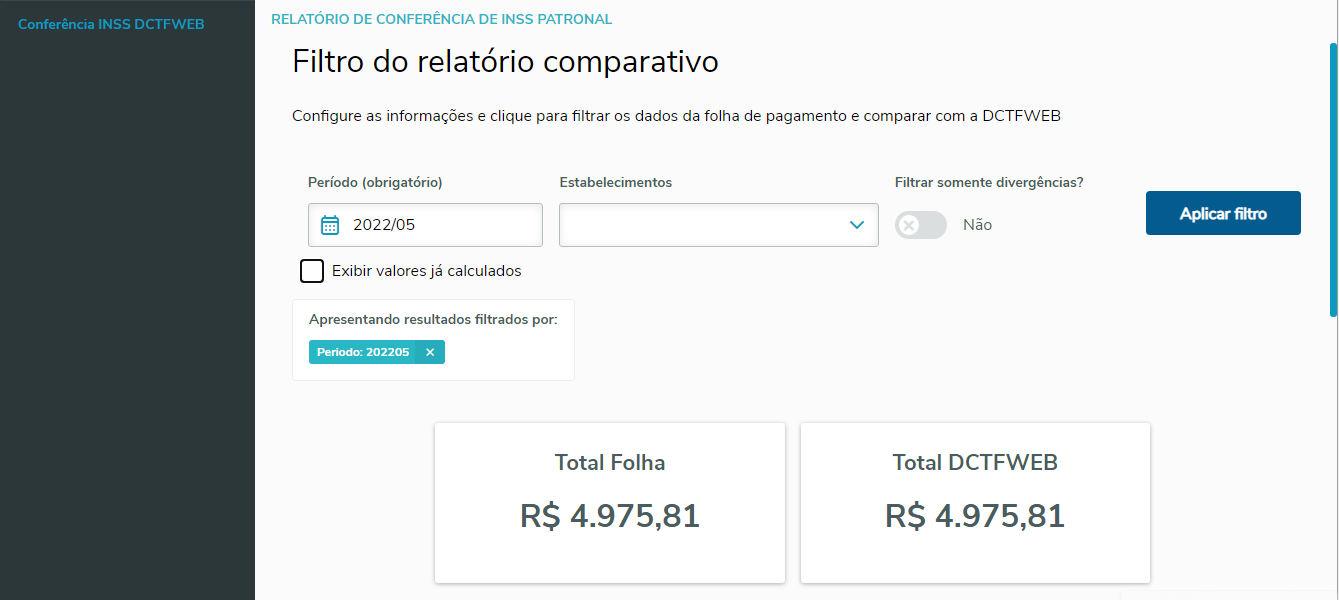This screenshot has width=1339, height=600.
Task: Check the Exibir valores já calculados box
Action: [x=312, y=271]
